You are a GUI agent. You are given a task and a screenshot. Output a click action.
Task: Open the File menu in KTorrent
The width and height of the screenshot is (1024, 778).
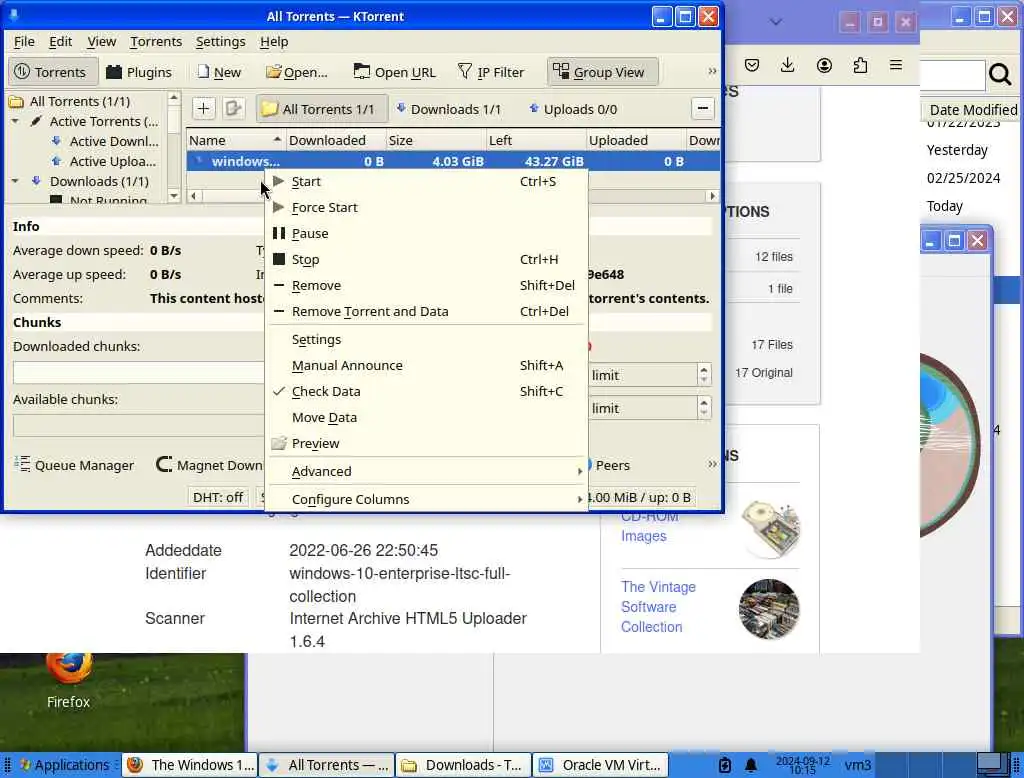(24, 42)
